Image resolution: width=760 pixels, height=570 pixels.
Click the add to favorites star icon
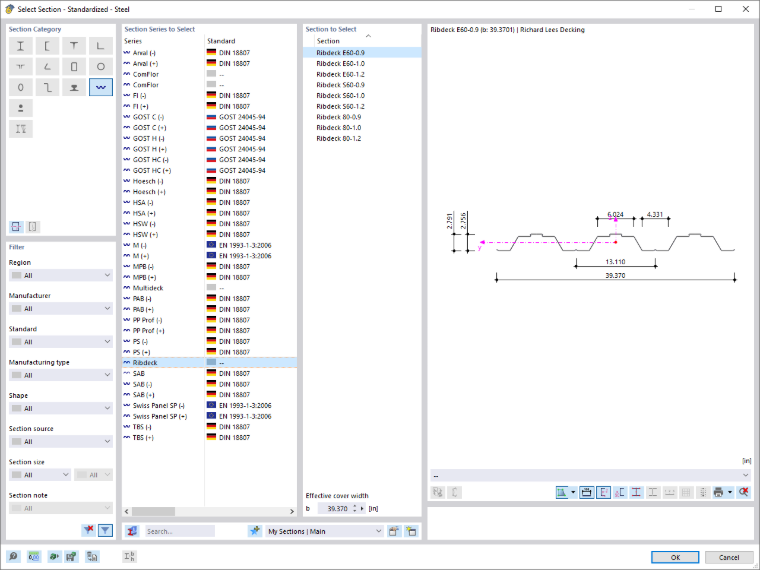pyautogui.click(x=254, y=531)
